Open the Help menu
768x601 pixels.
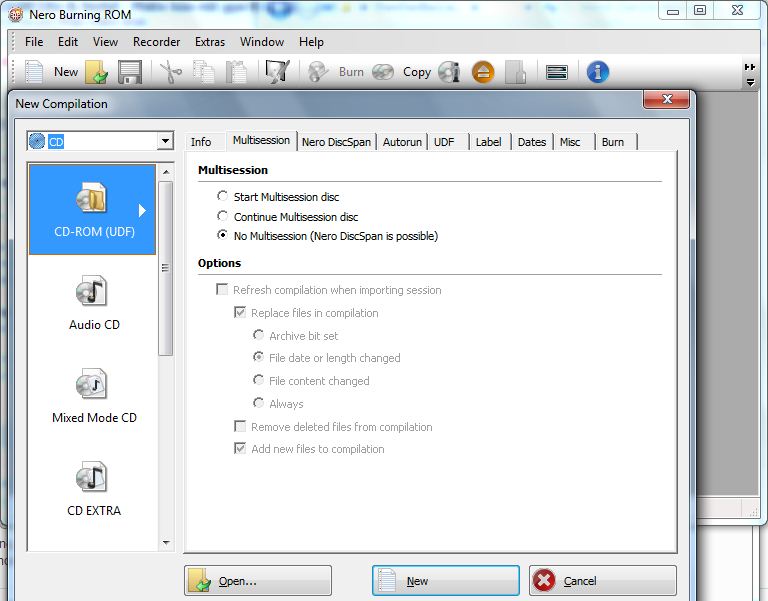(311, 42)
